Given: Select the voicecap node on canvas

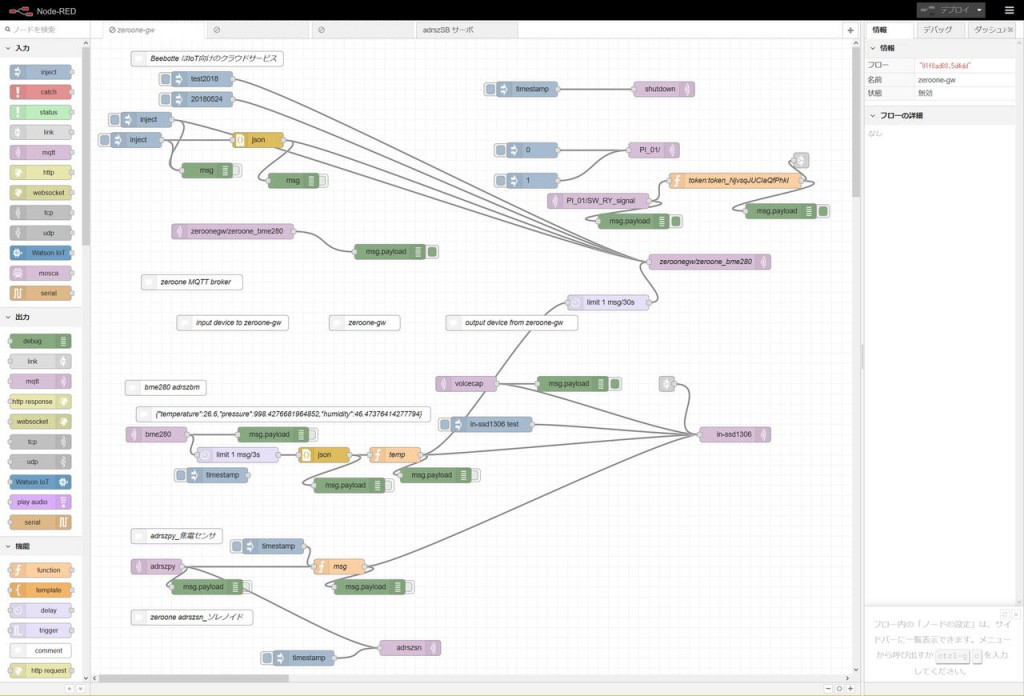Looking at the screenshot, I should tap(468, 383).
